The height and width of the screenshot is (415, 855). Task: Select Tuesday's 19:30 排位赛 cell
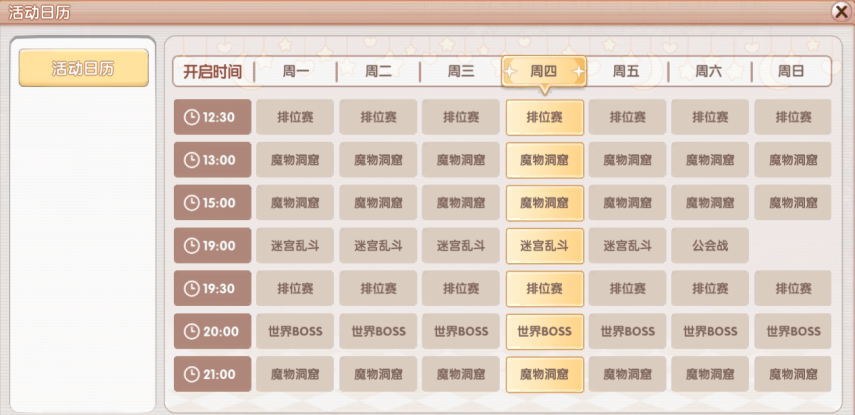378,288
